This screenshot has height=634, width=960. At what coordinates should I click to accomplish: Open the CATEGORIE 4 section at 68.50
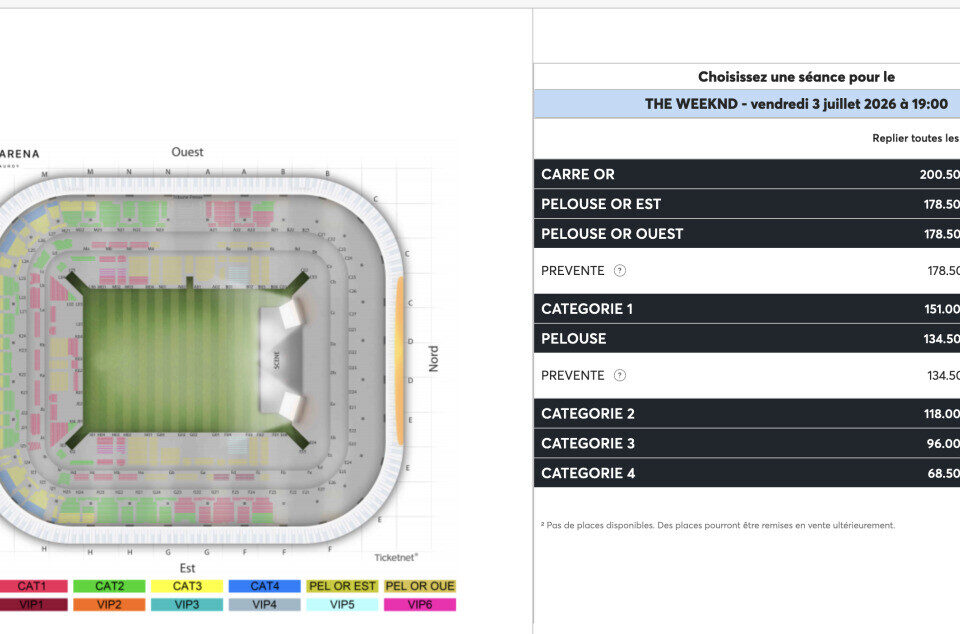point(747,474)
